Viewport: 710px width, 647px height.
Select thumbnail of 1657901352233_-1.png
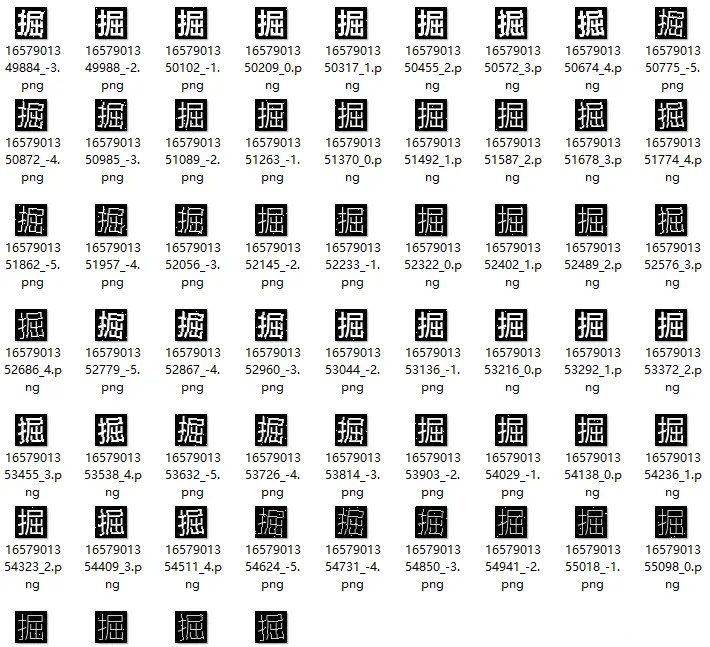(351, 220)
